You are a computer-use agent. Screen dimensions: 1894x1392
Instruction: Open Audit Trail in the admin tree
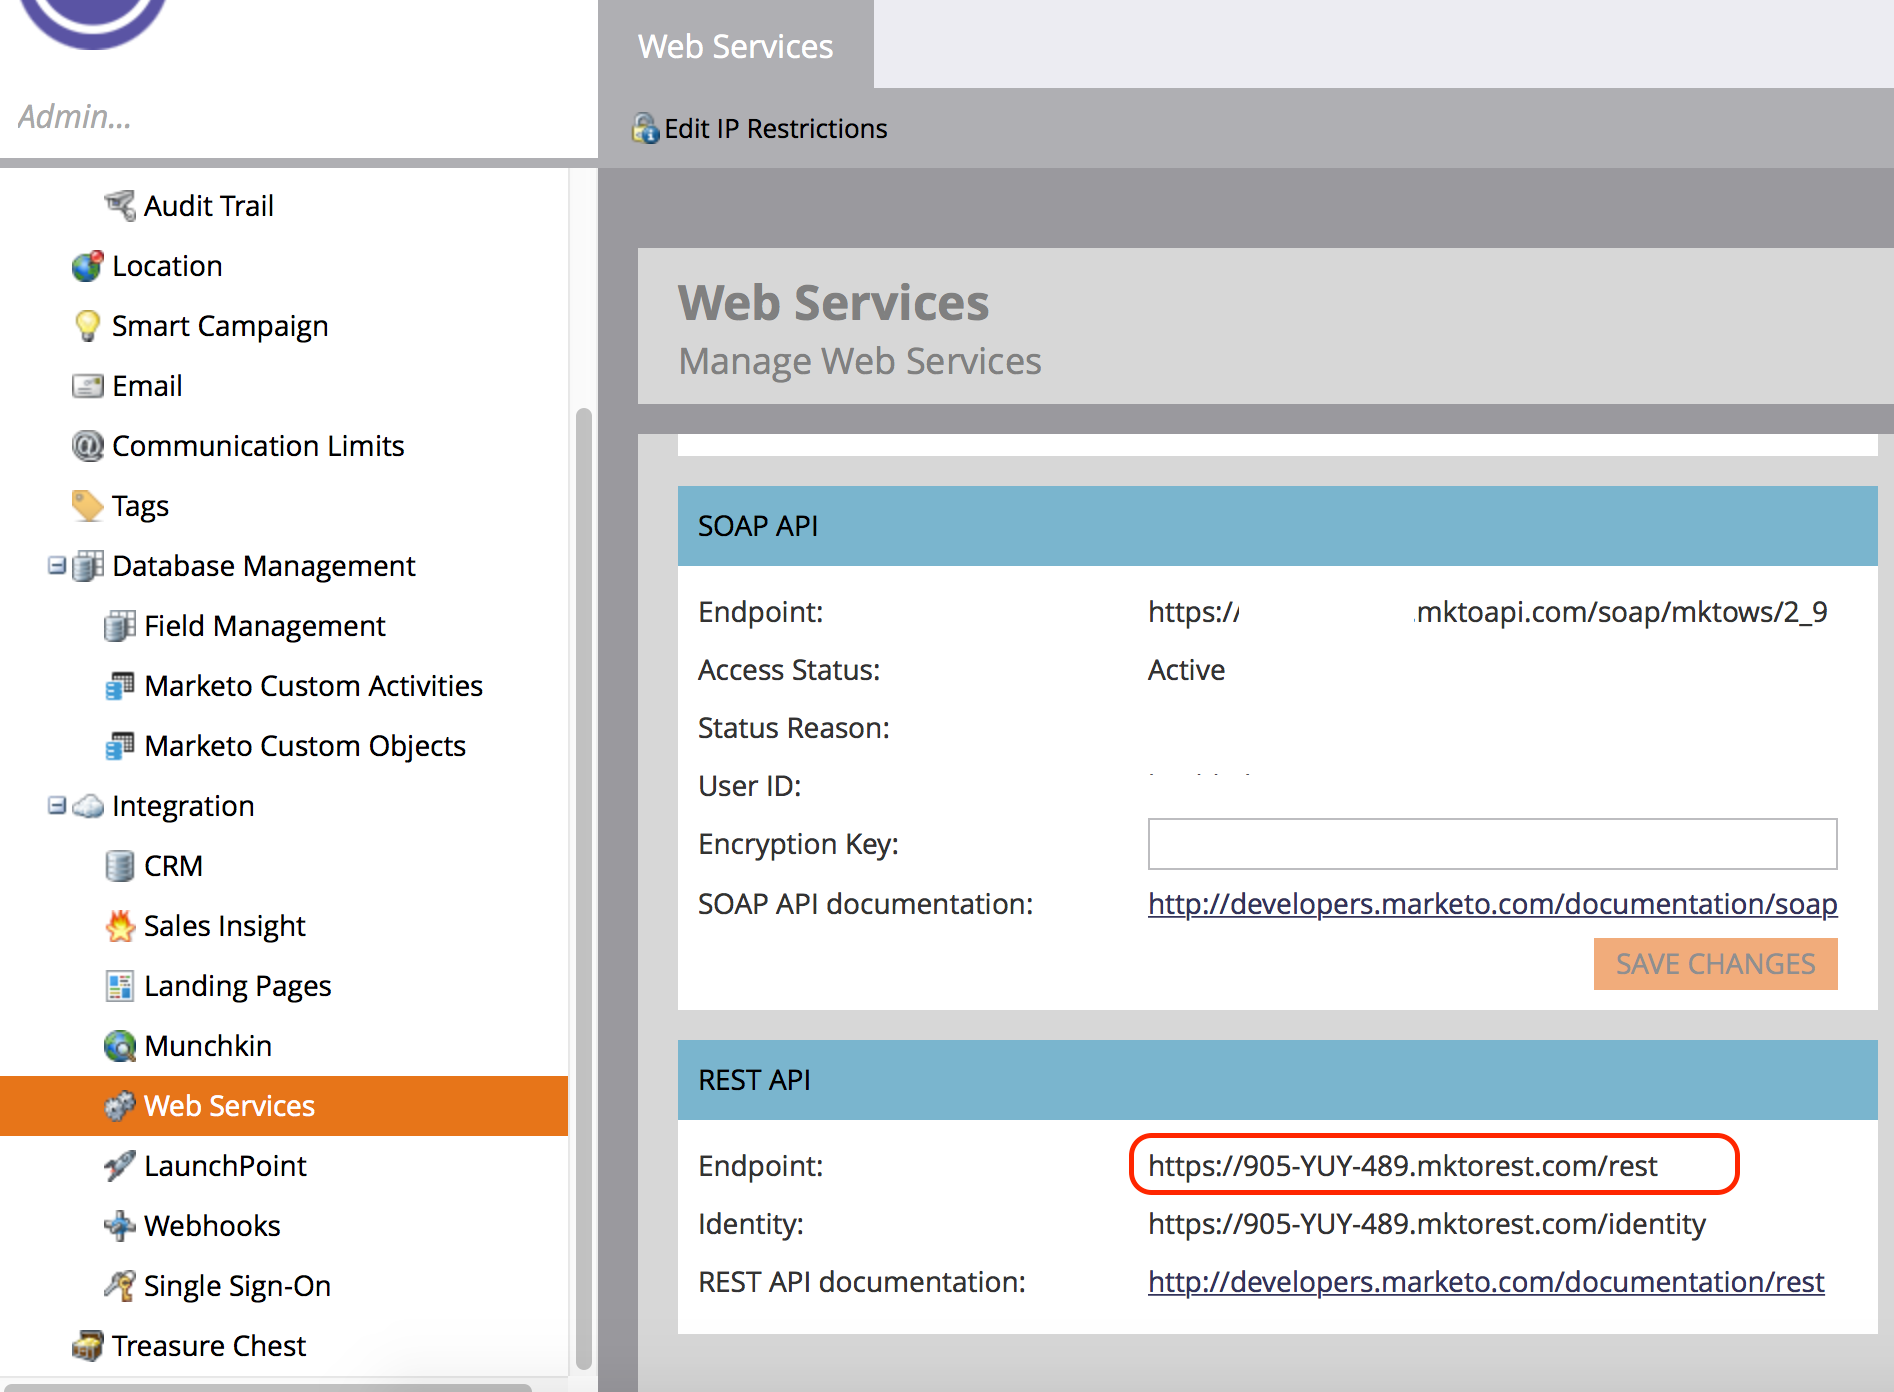[208, 206]
